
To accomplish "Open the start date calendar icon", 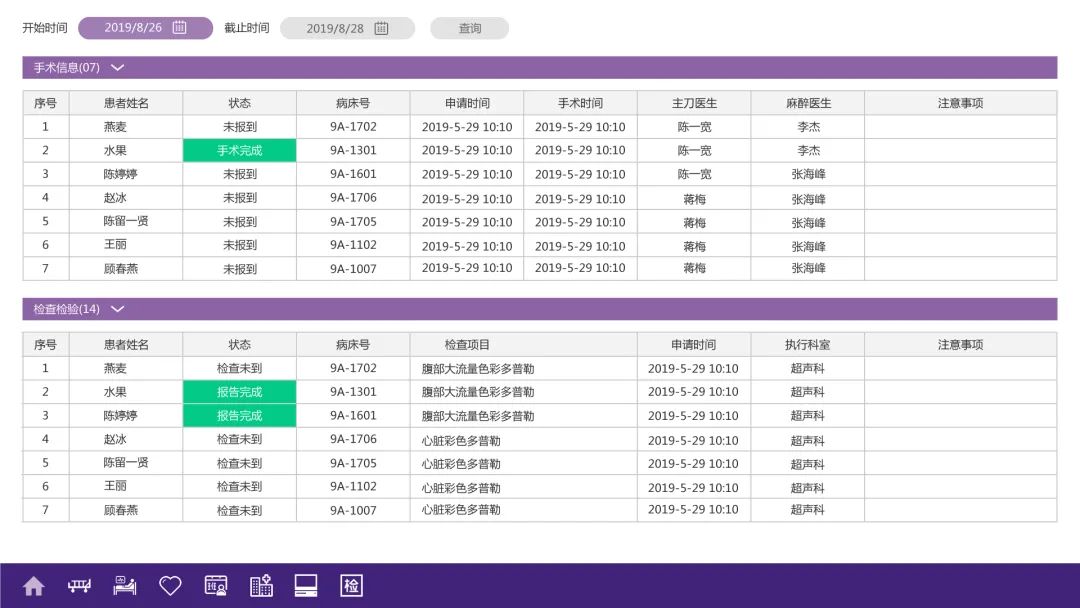I will 180,27.
